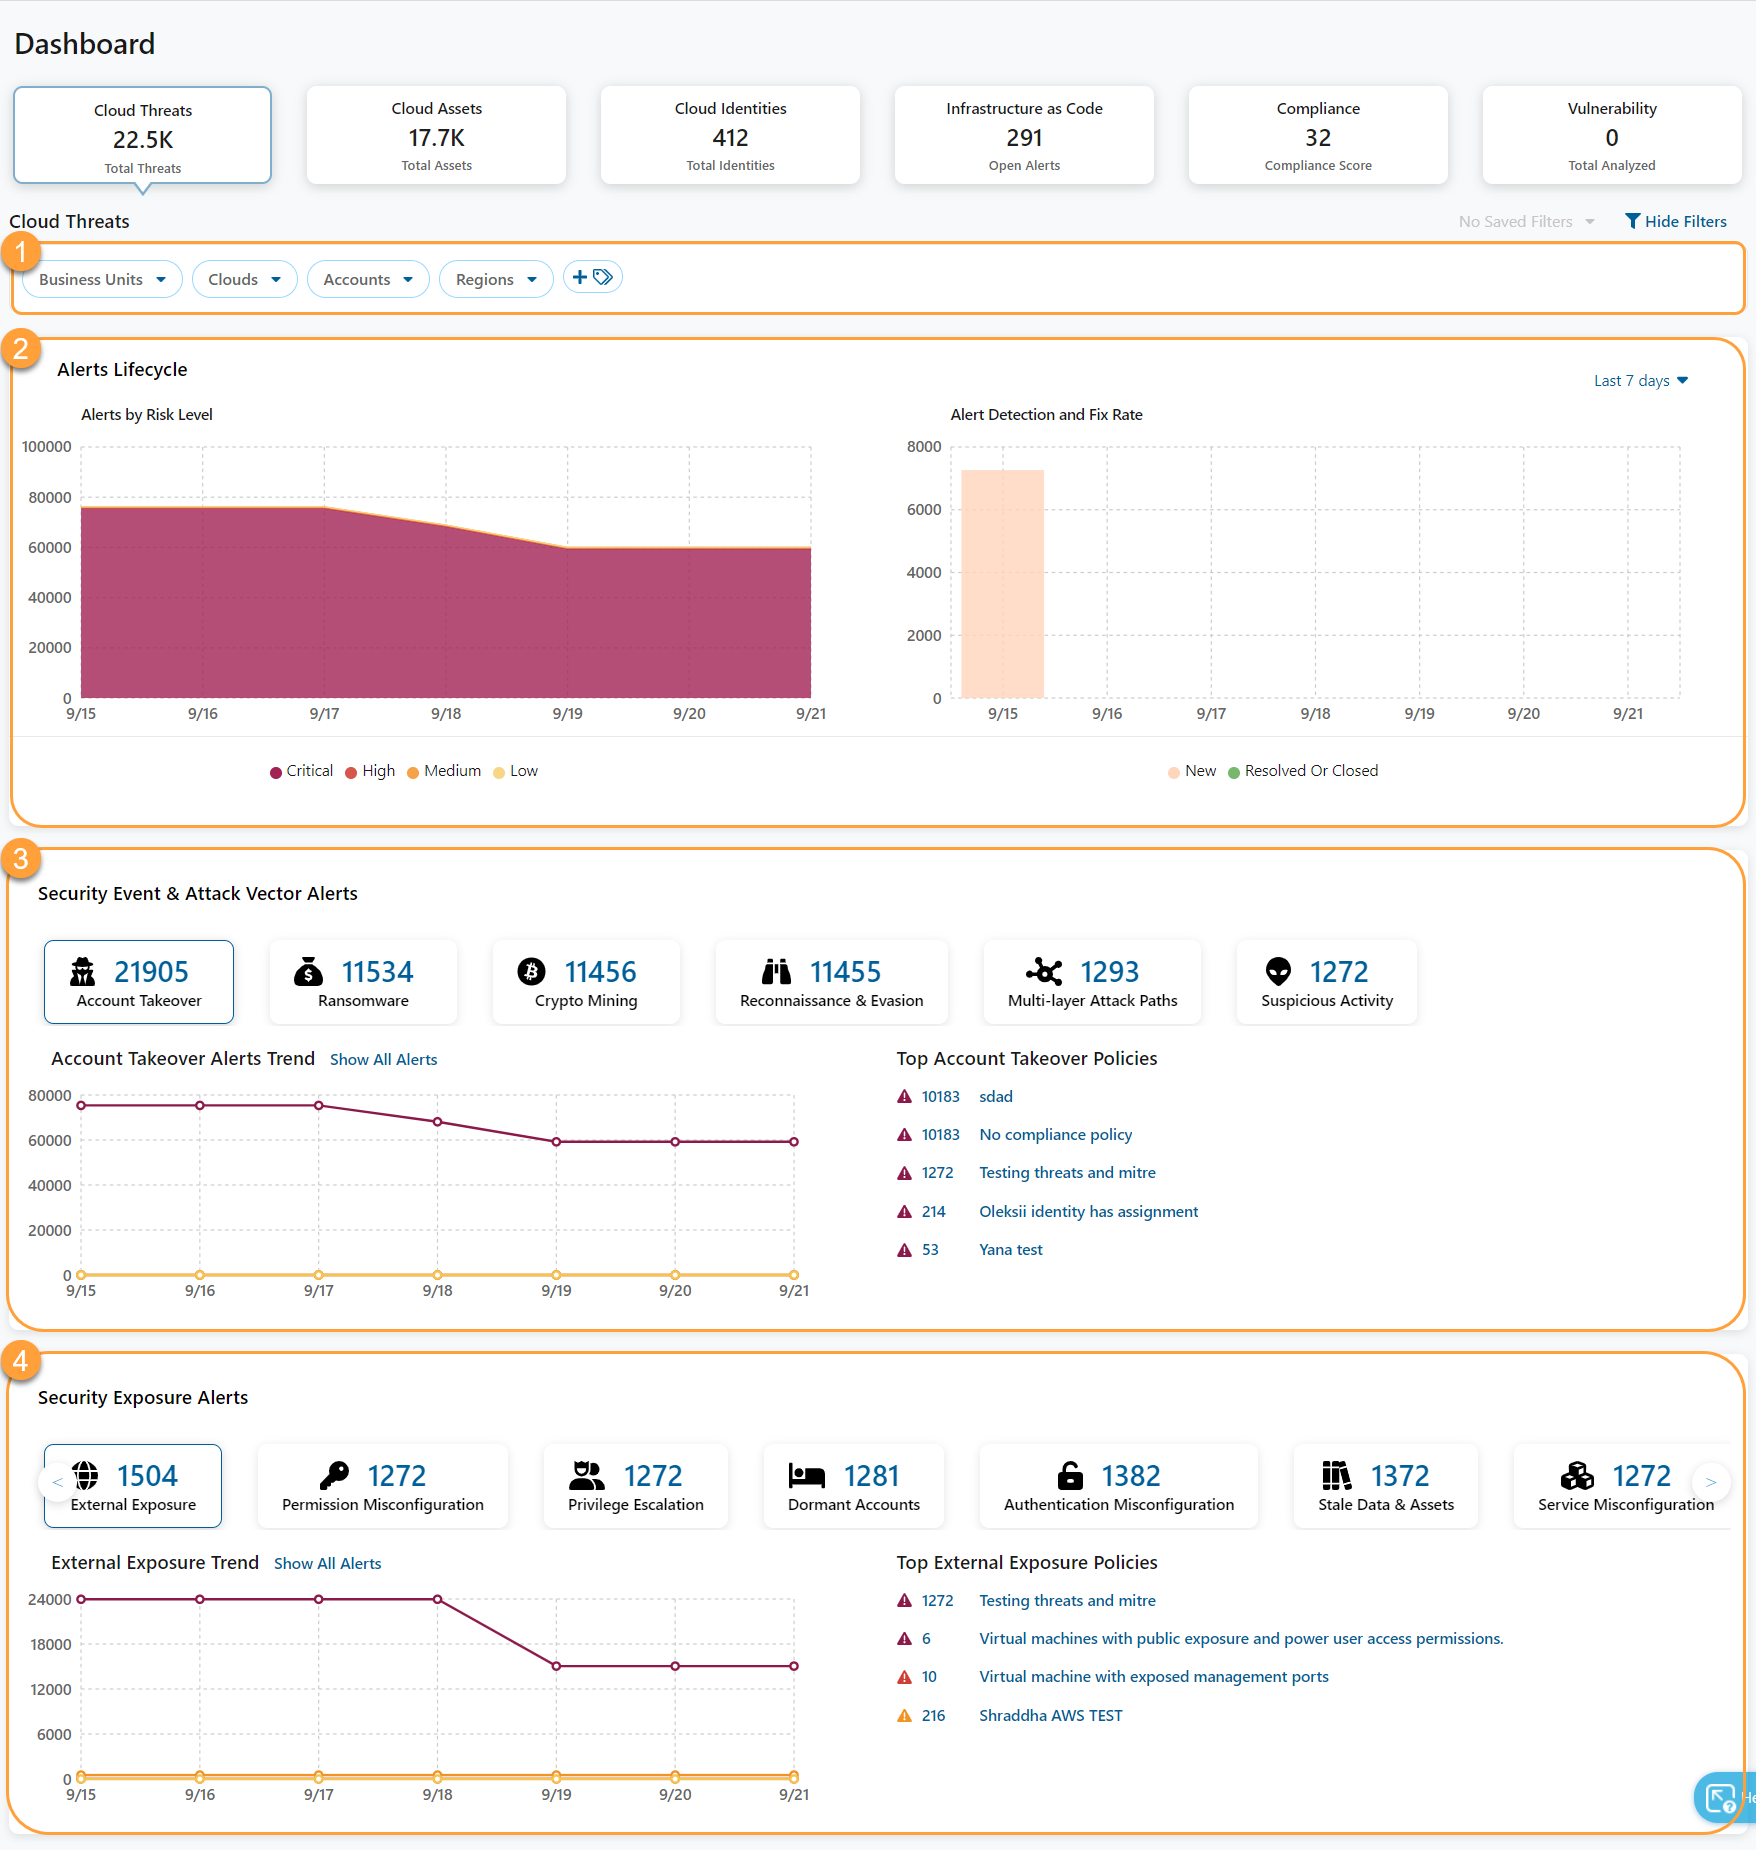The height and width of the screenshot is (1850, 1756).
Task: Open the Last 7 days dropdown
Action: (x=1640, y=381)
